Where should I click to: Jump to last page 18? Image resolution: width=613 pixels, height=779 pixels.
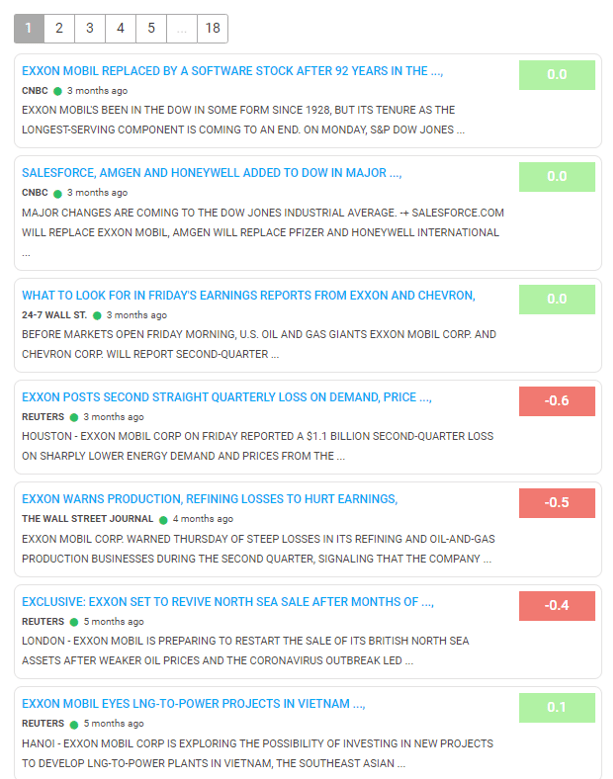pos(212,28)
